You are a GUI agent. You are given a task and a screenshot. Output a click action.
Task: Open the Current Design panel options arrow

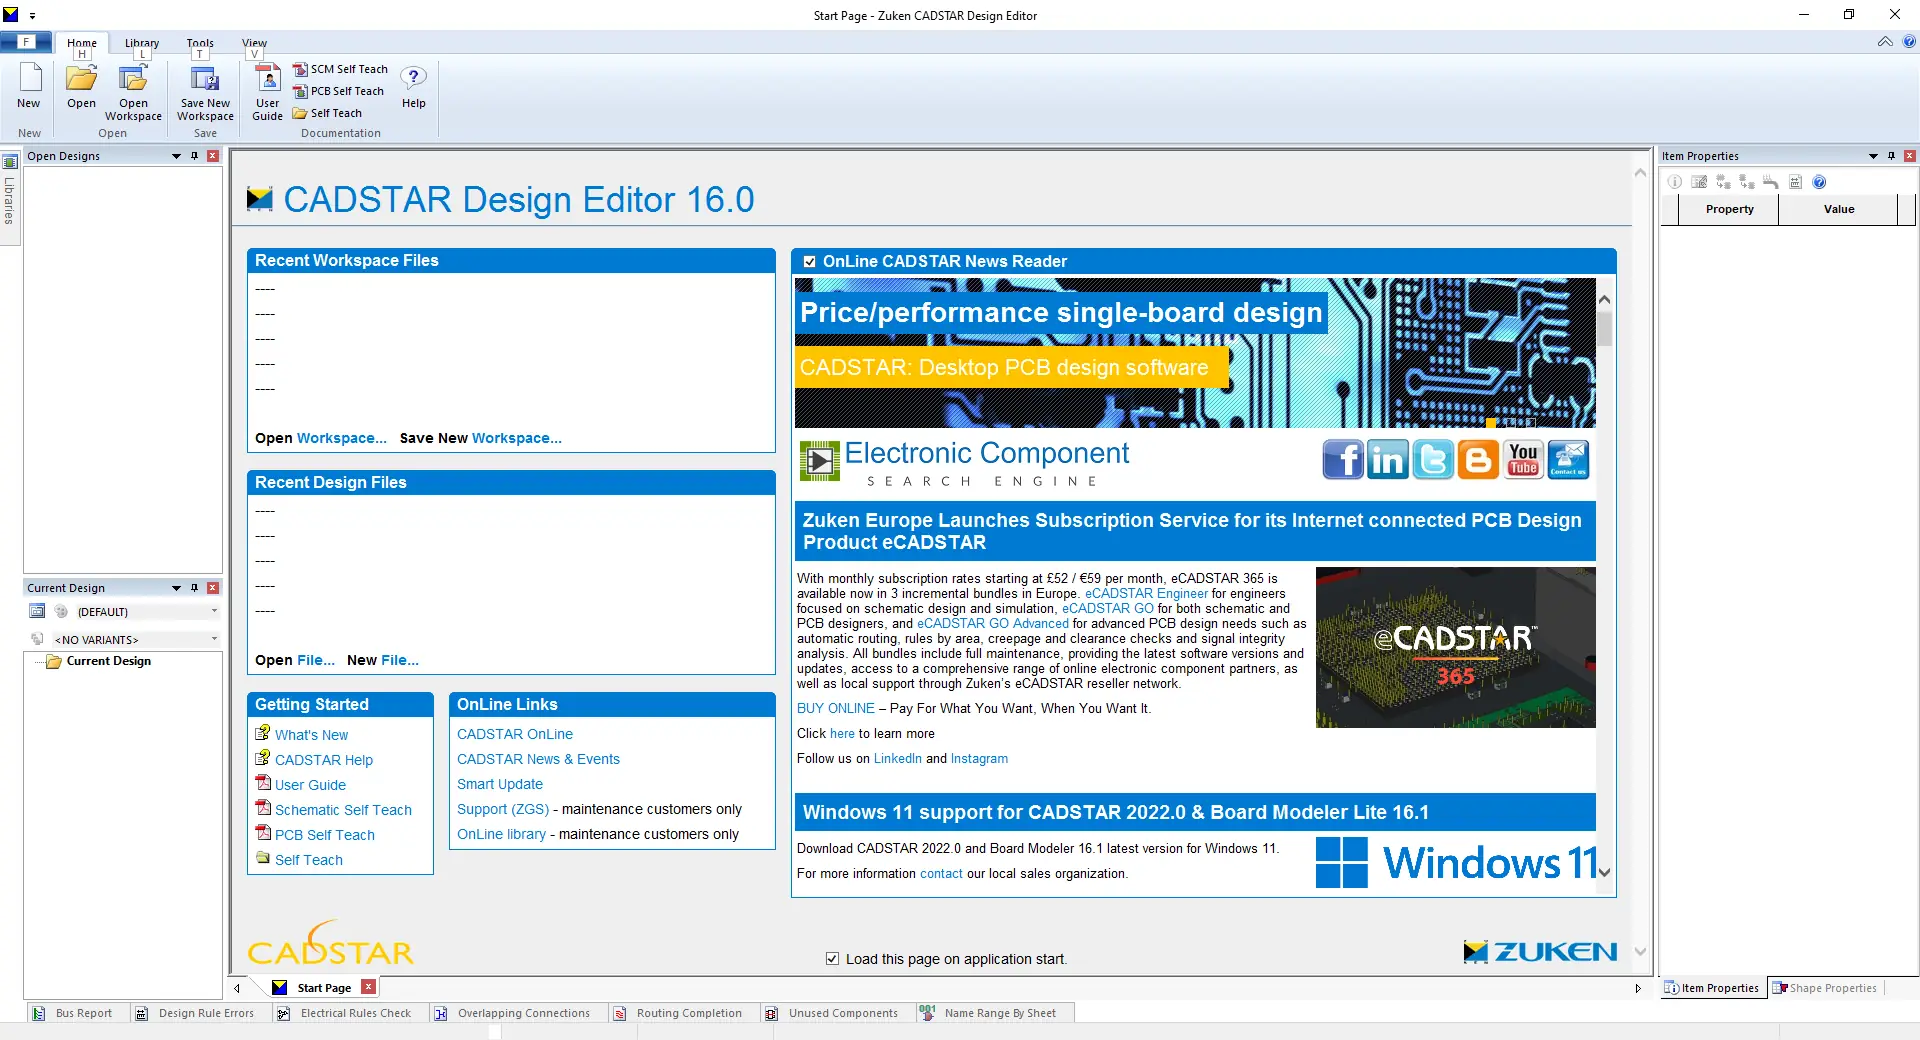click(x=176, y=588)
